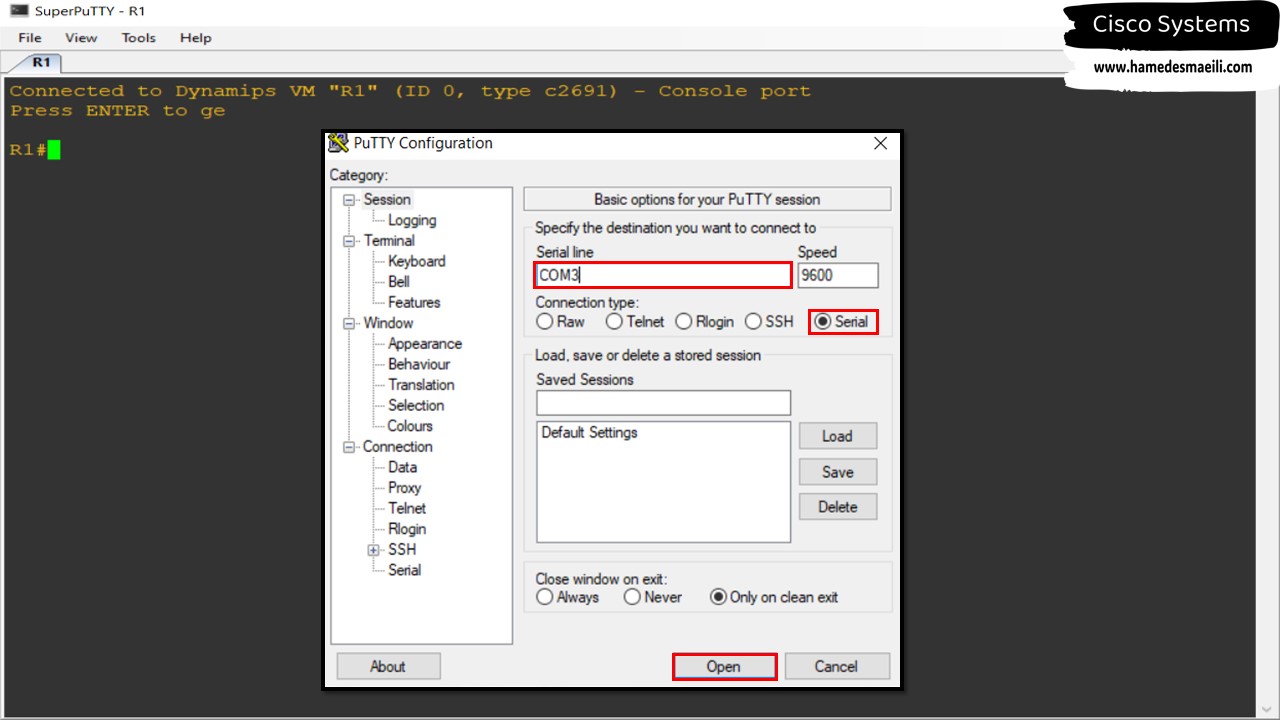Select Terminal category in the tree
The image size is (1280, 720).
(x=389, y=241)
